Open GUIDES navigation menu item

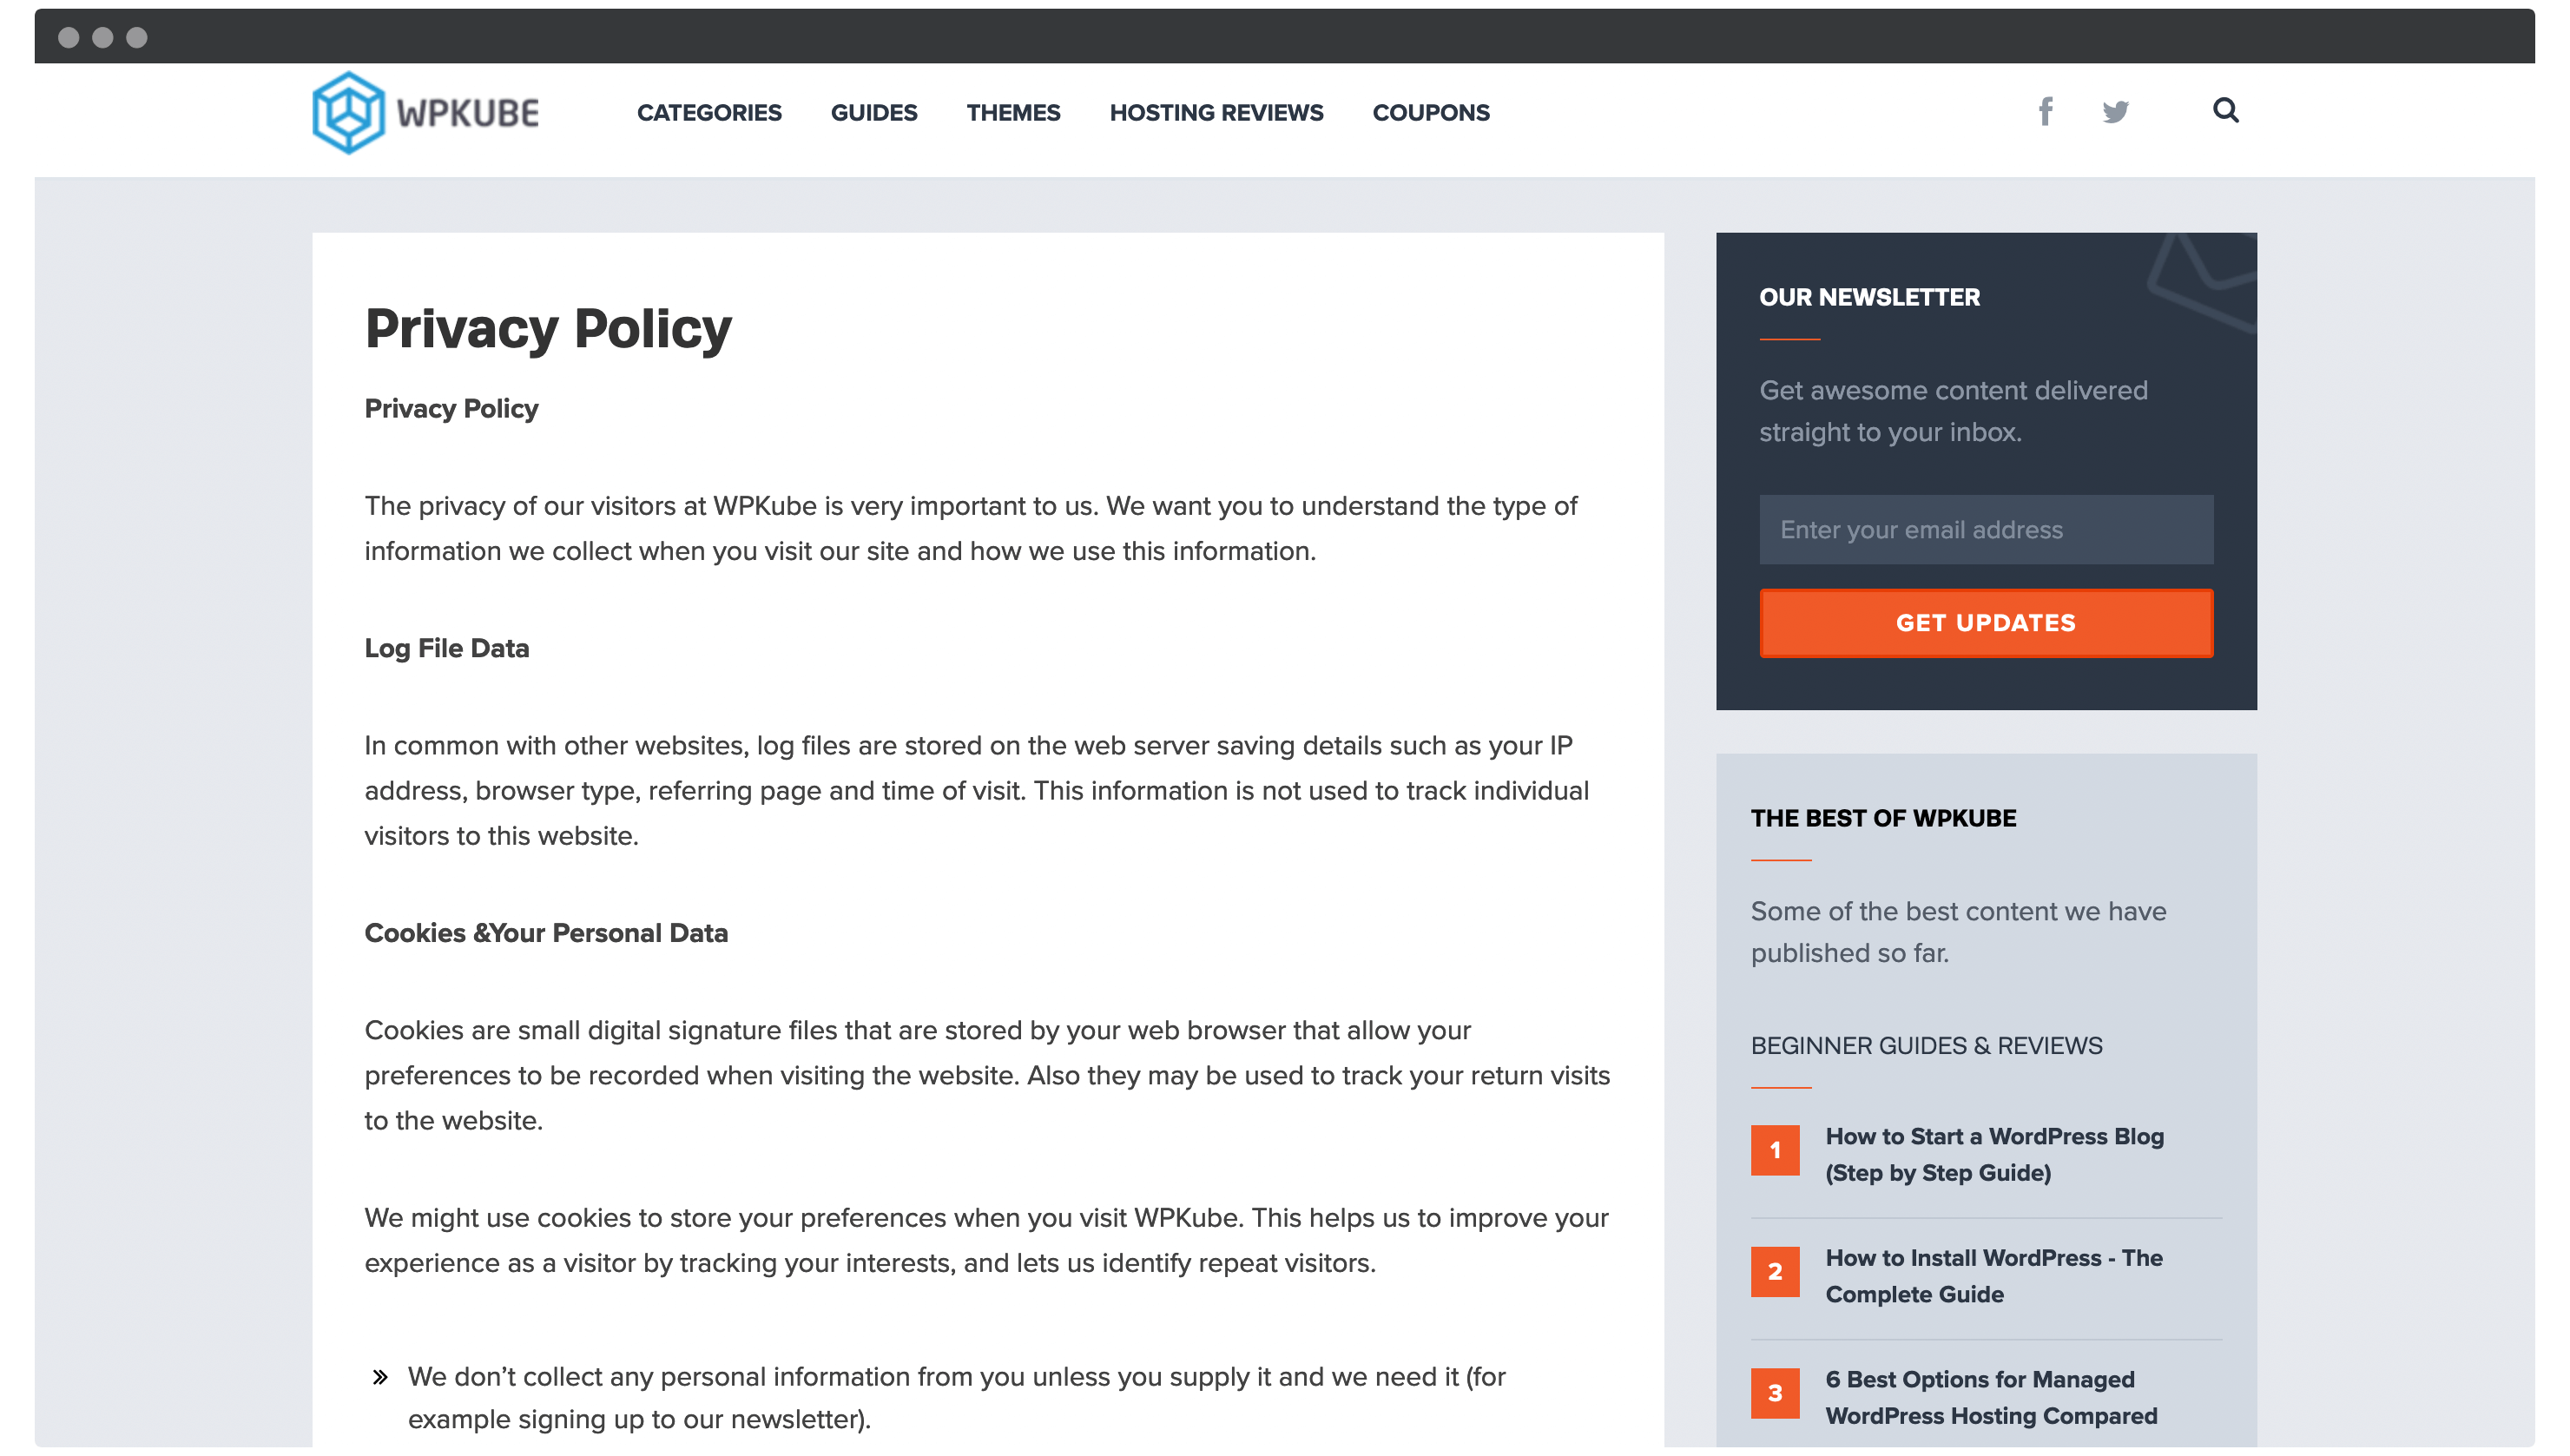pos(873,113)
